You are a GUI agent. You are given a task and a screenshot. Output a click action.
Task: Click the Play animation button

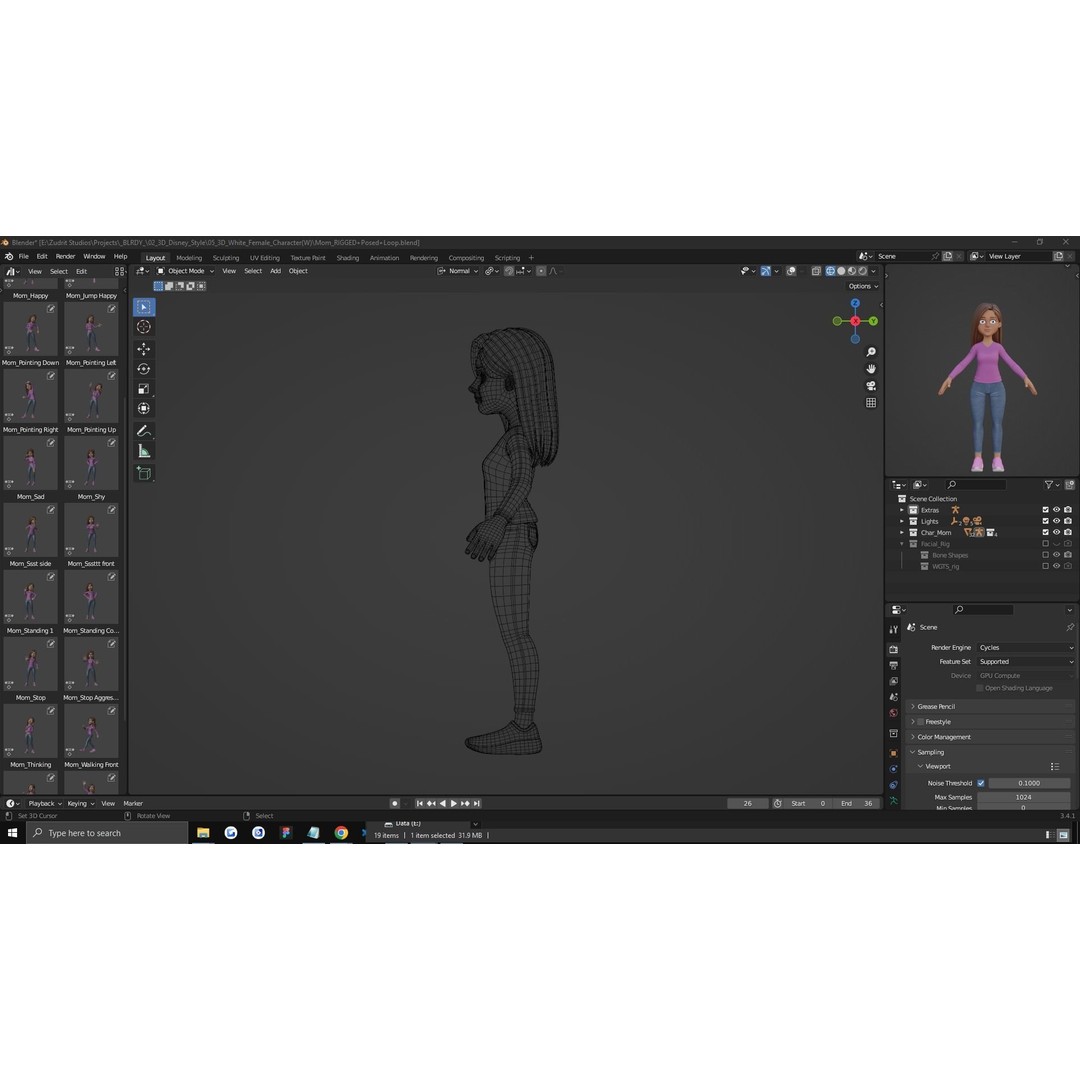pyautogui.click(x=454, y=804)
